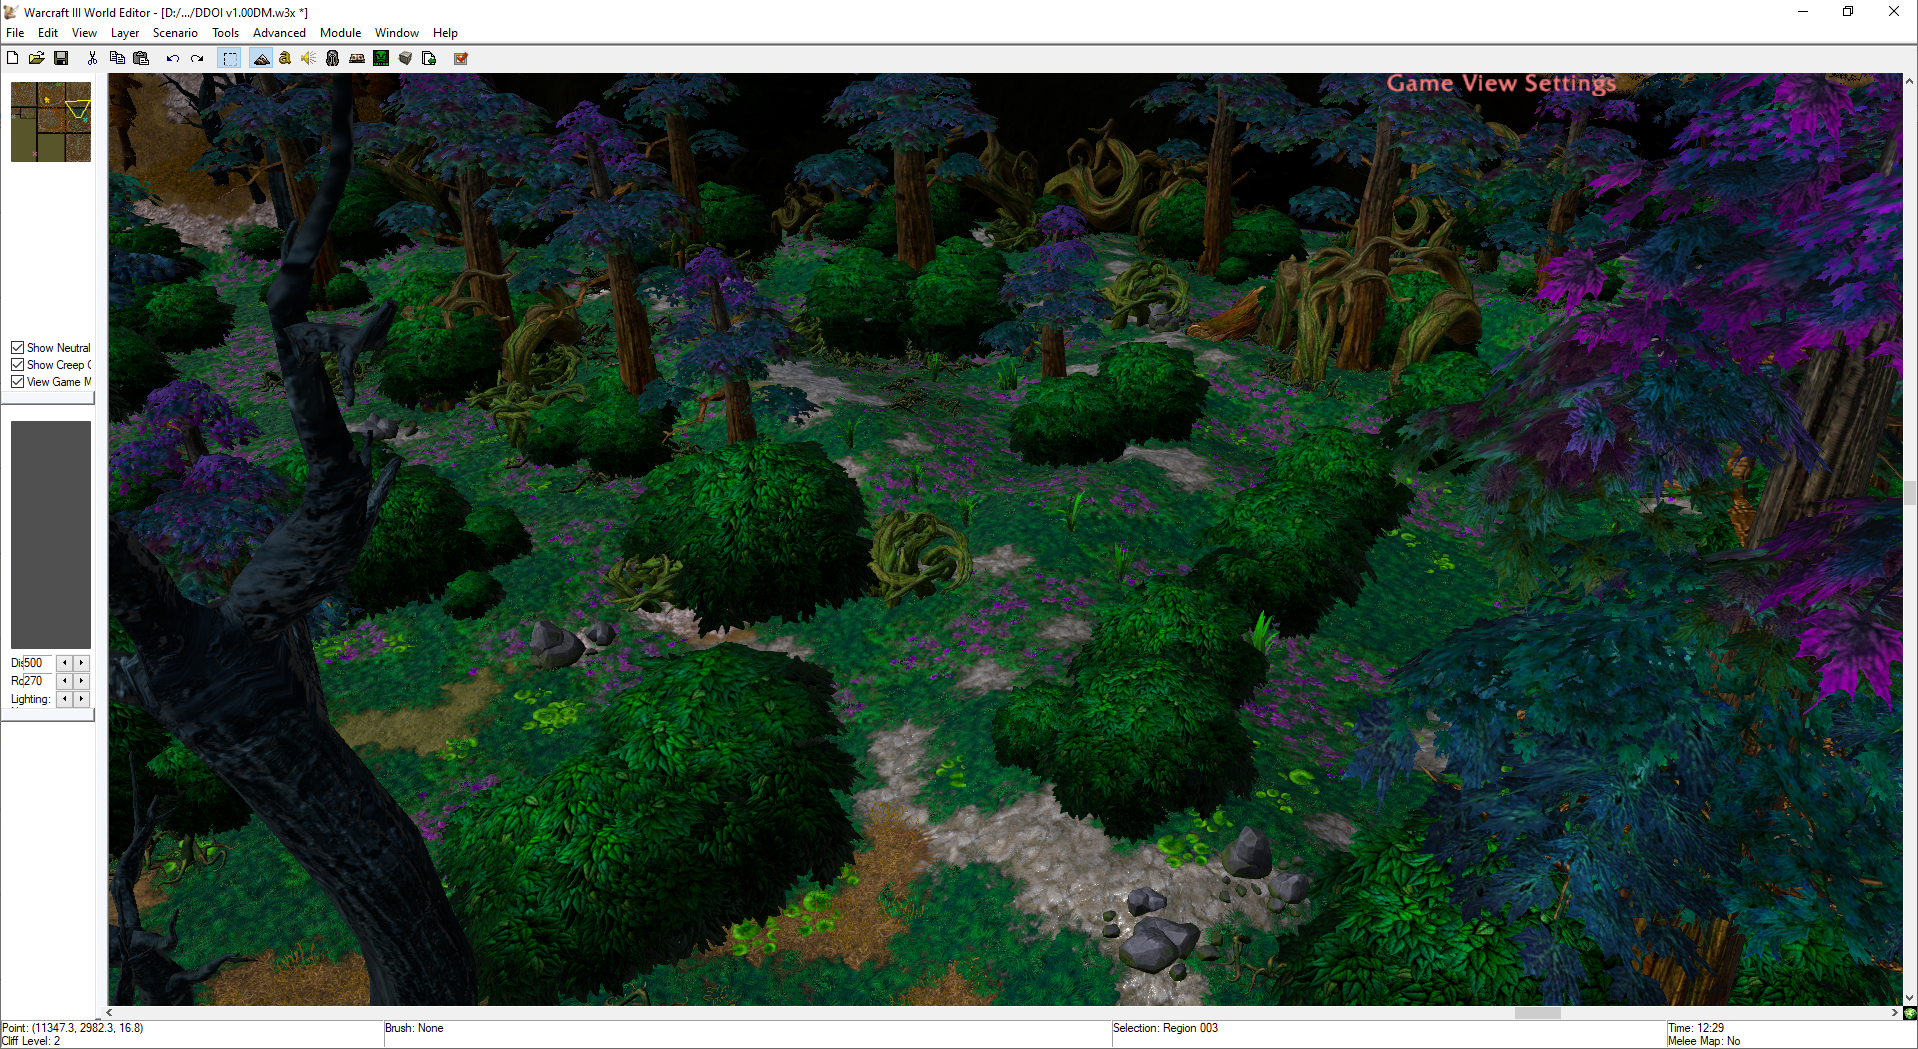
Task: Click the 'Selection: Region 003' status text
Action: pyautogui.click(x=1165, y=1028)
